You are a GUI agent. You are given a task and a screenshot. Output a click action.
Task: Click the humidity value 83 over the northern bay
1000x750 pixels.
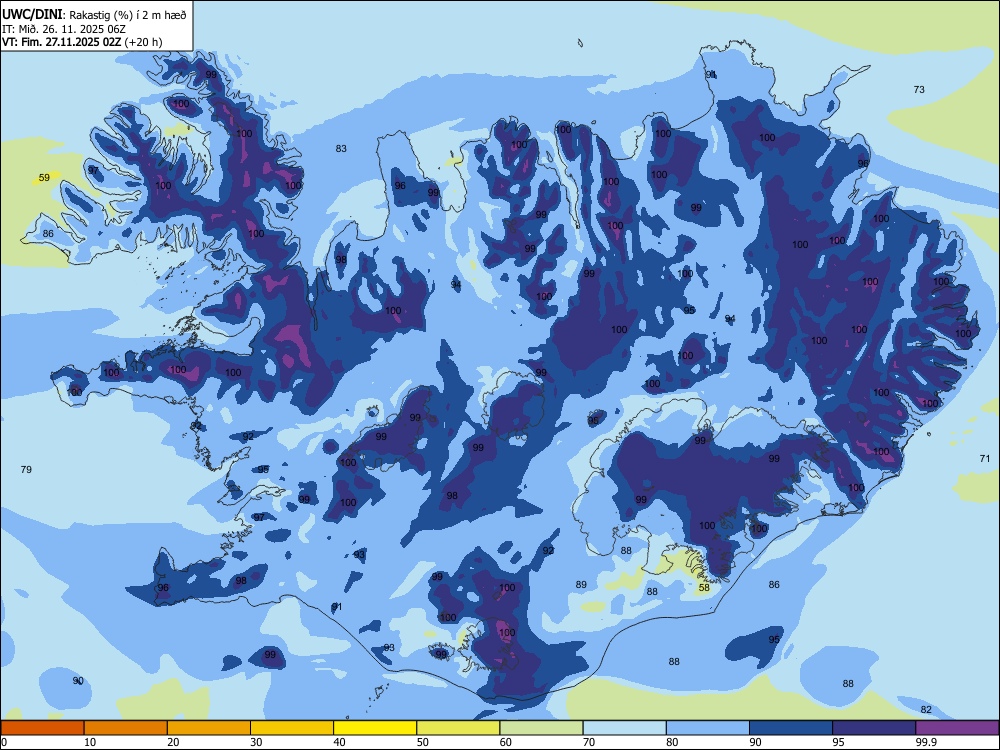pyautogui.click(x=341, y=149)
